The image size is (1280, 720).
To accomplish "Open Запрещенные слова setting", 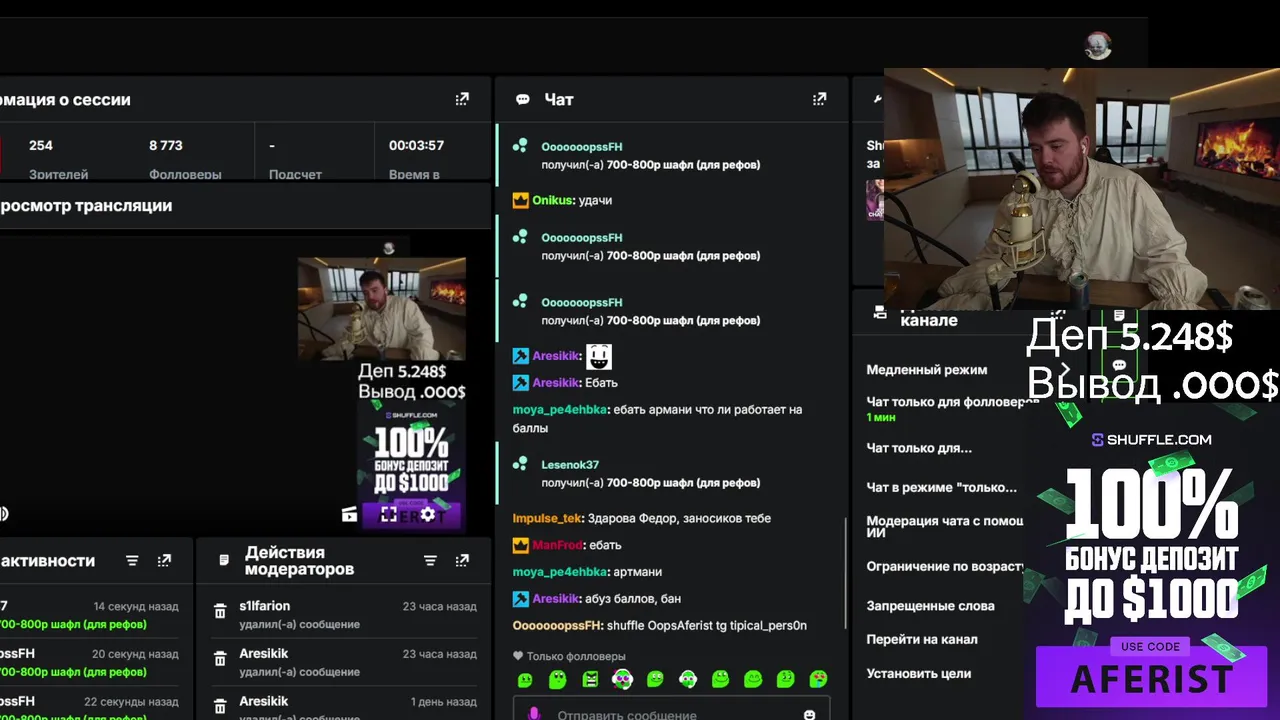I will click(x=930, y=606).
